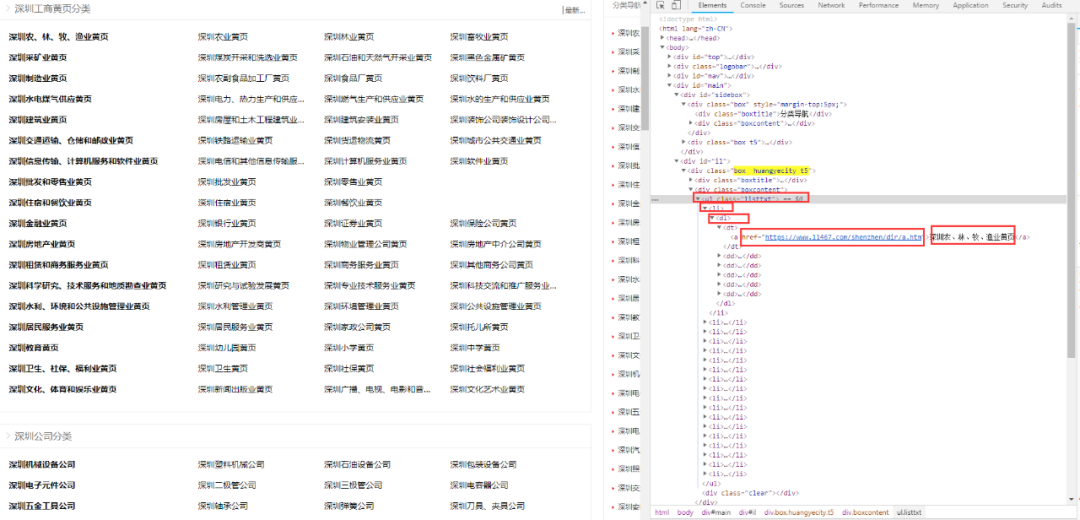Collapse the dt node
The height and width of the screenshot is (520, 1080).
[719, 227]
